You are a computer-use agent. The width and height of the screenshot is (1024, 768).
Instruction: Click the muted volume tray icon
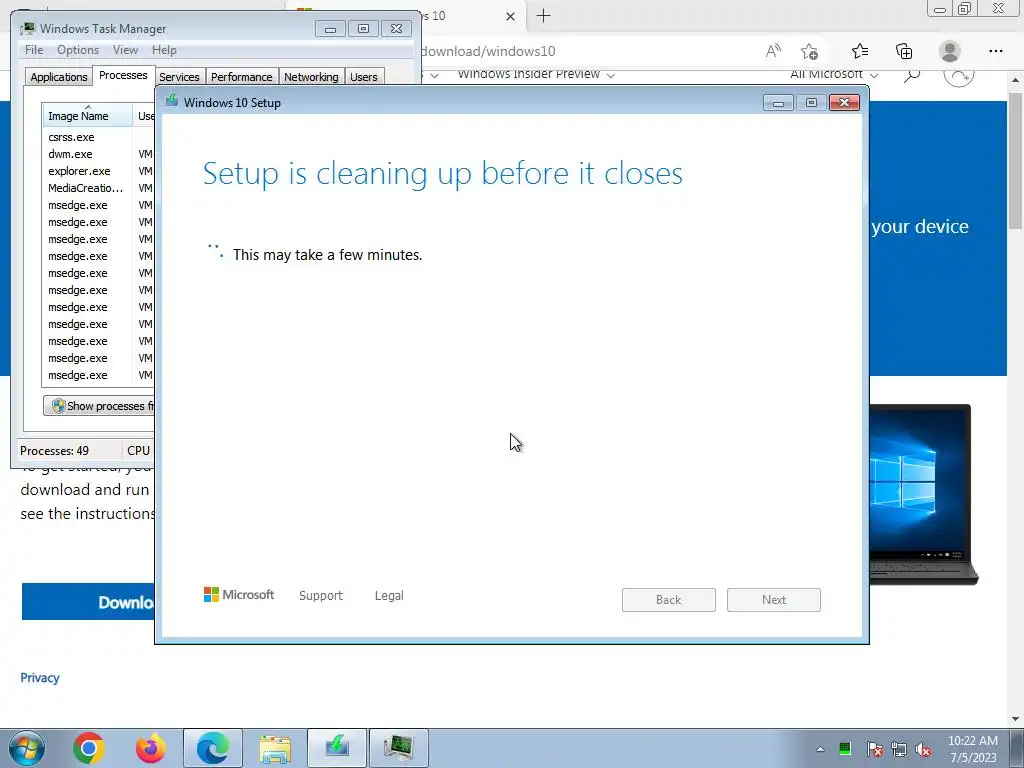[x=923, y=749]
